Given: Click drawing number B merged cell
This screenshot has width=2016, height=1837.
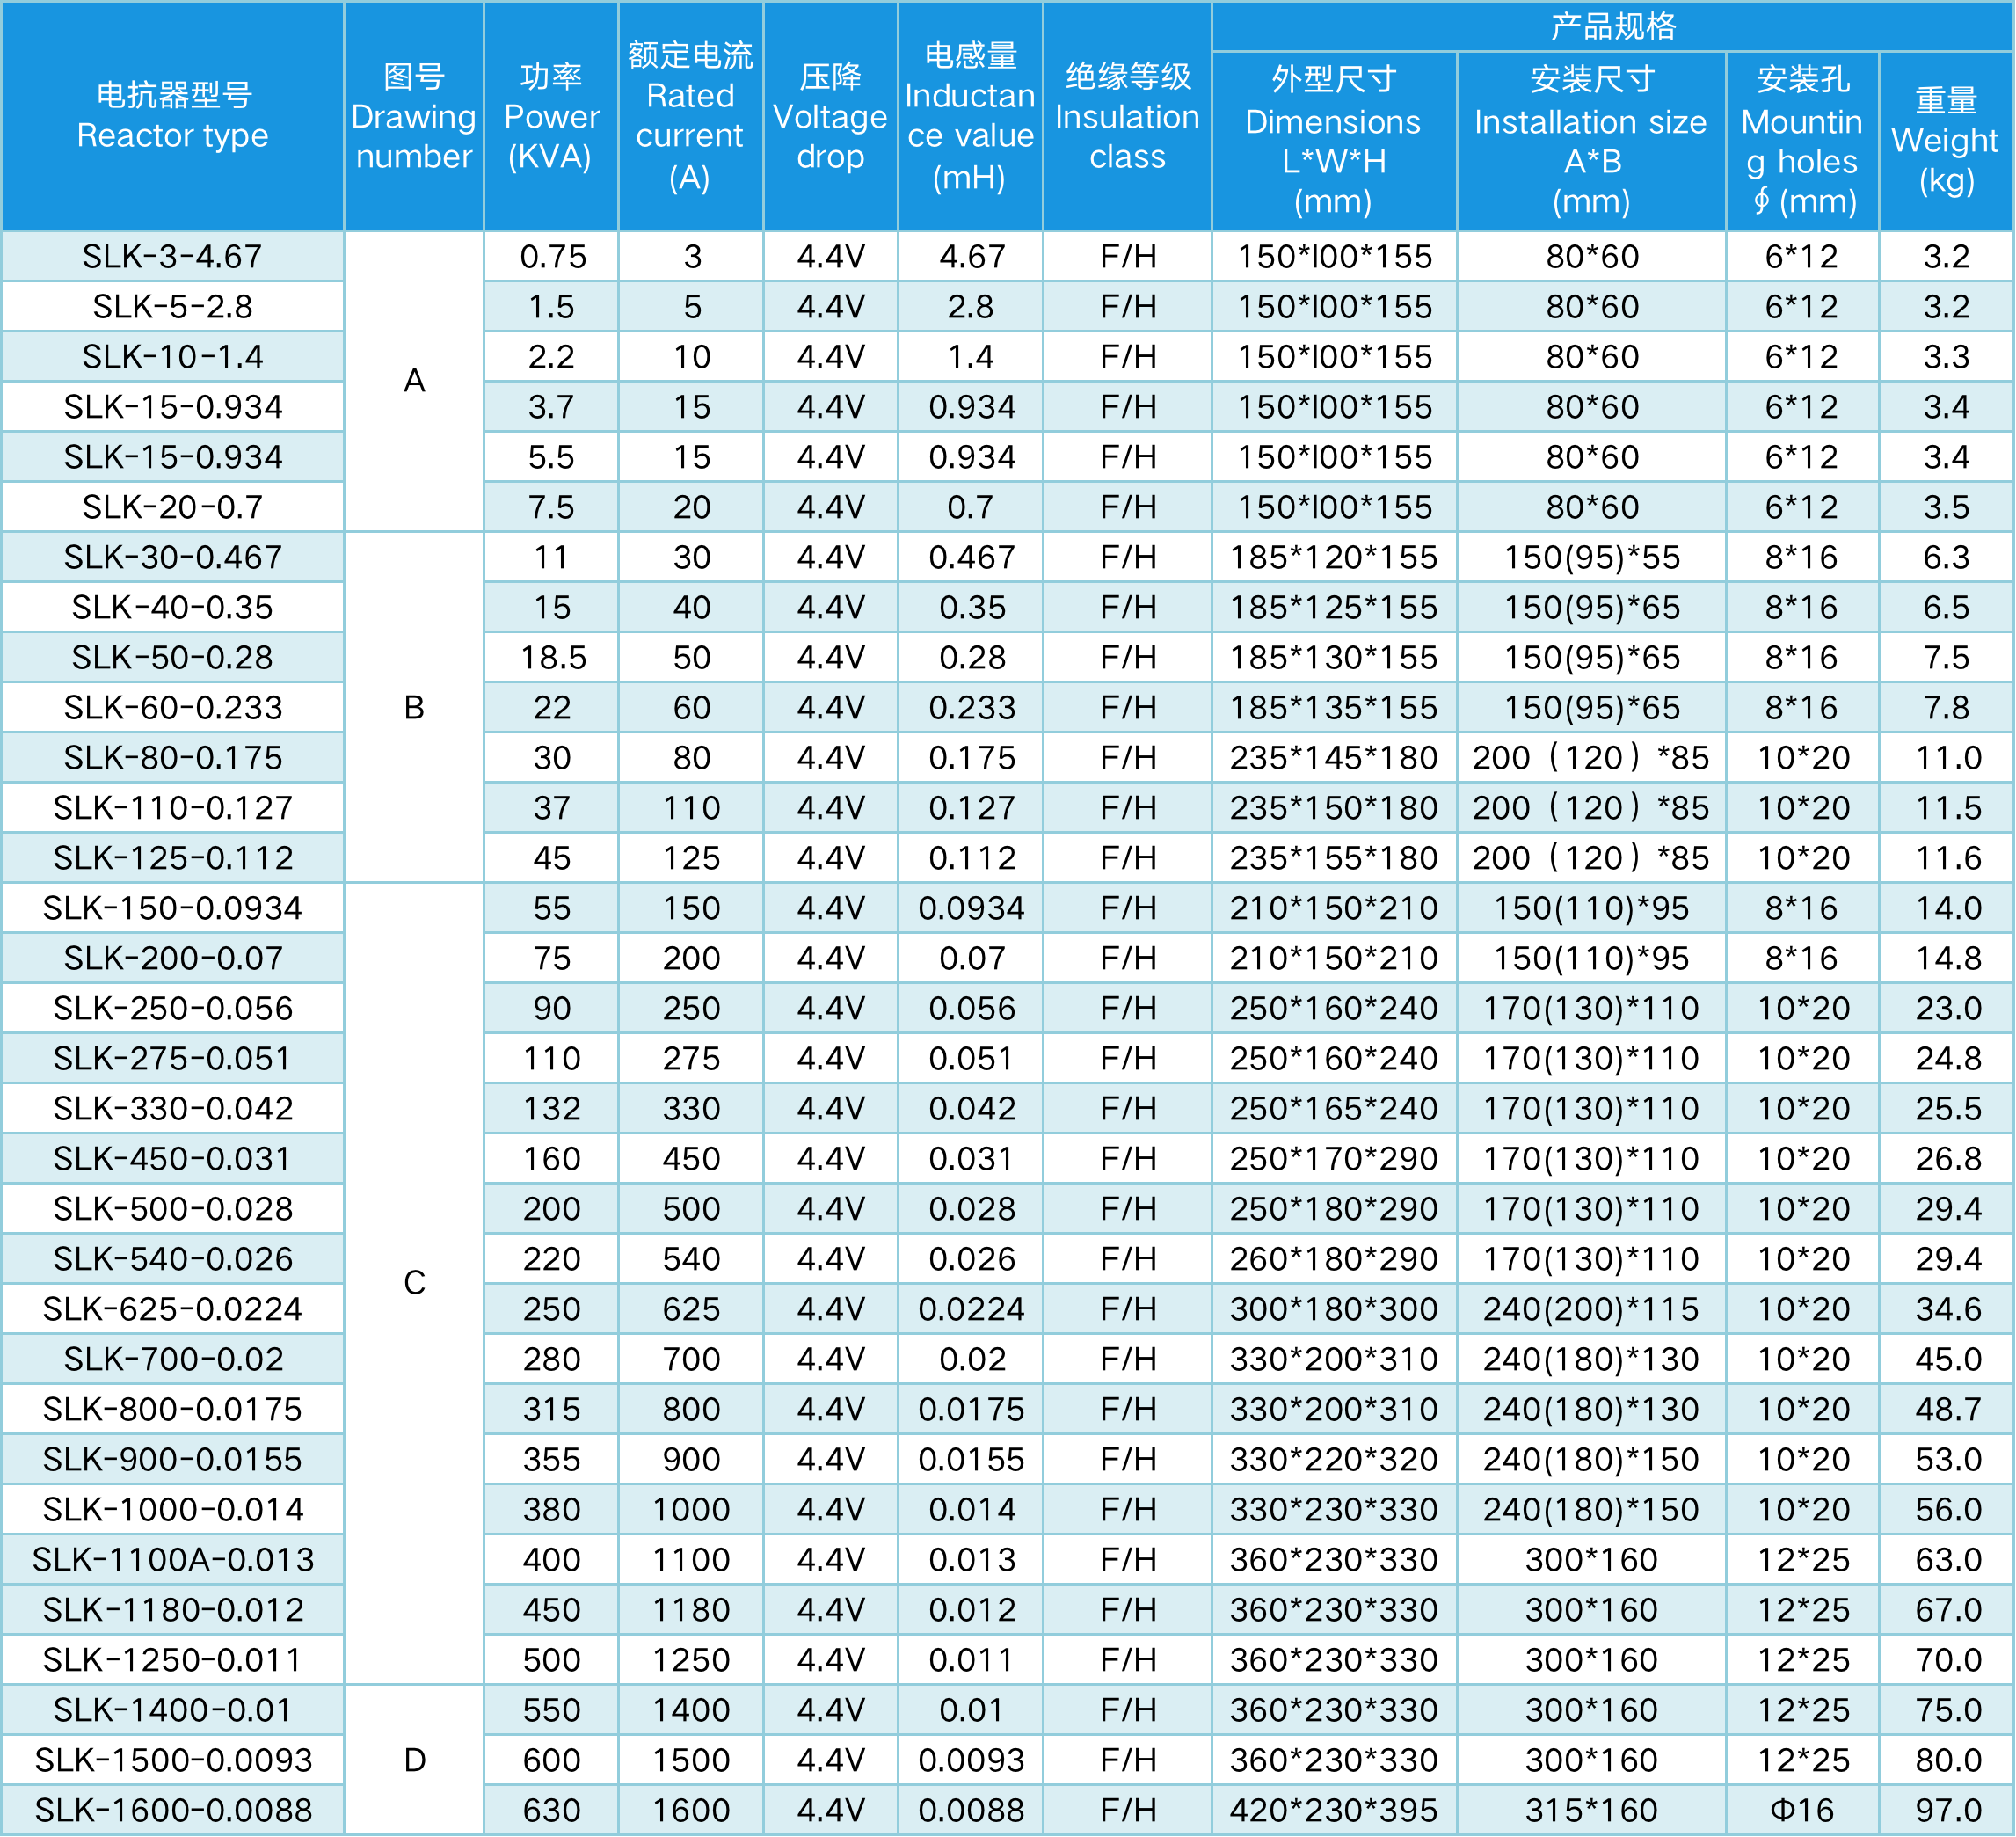Looking at the screenshot, I should [x=413, y=707].
